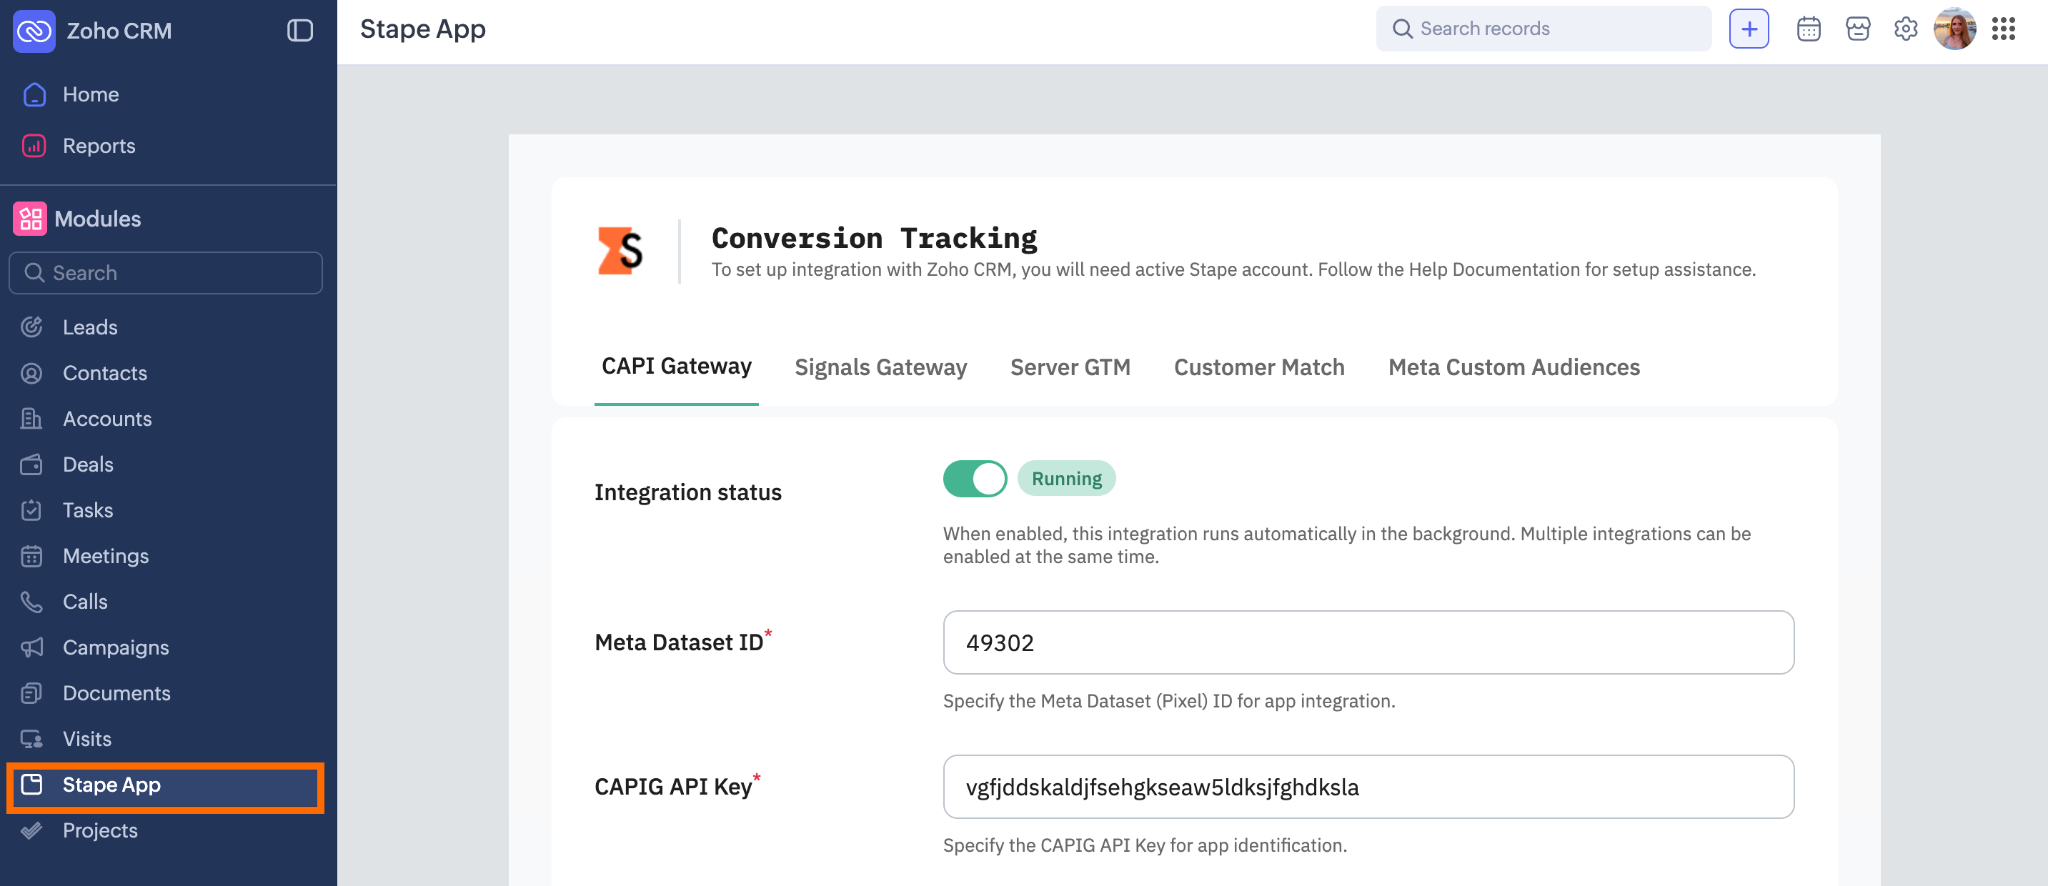The height and width of the screenshot is (886, 2048).
Task: Click the Tasks clipboard icon
Action: click(32, 510)
